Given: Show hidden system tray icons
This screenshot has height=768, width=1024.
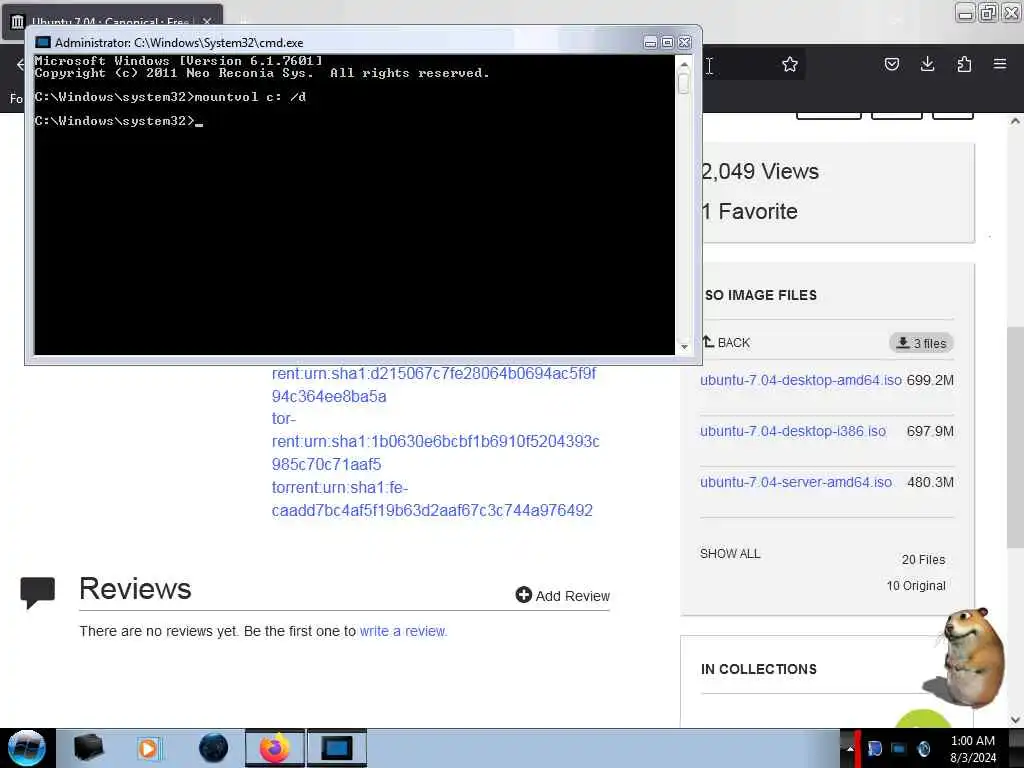Looking at the screenshot, I should tap(850, 749).
